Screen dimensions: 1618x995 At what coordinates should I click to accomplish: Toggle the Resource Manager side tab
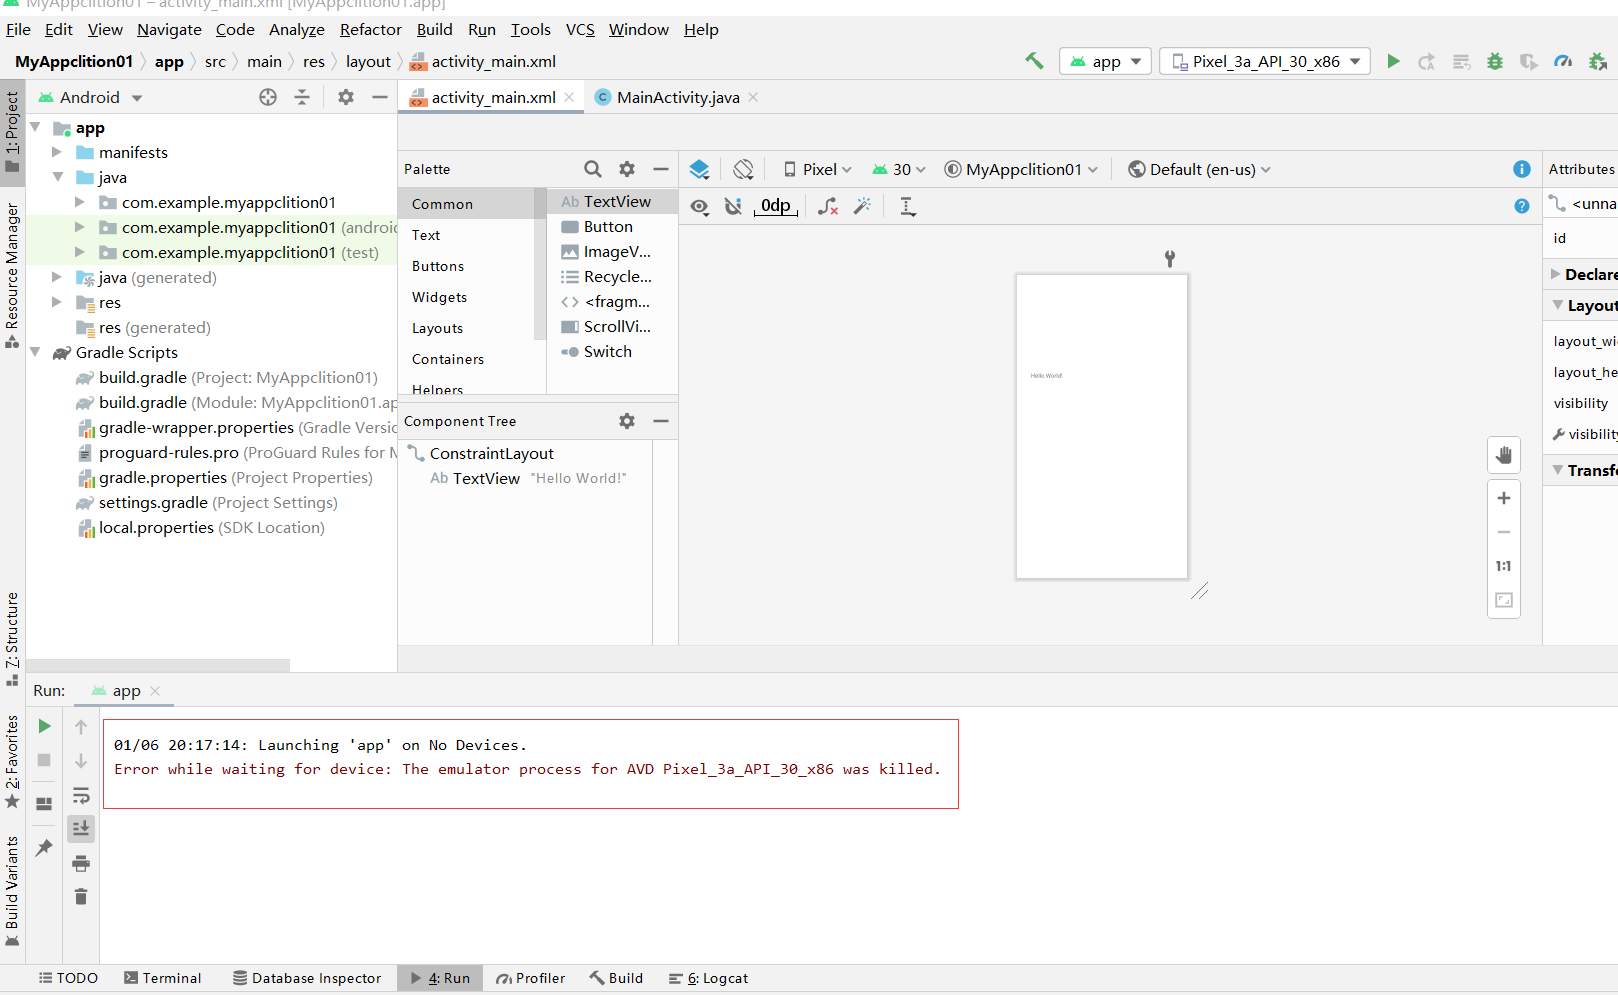(12, 275)
